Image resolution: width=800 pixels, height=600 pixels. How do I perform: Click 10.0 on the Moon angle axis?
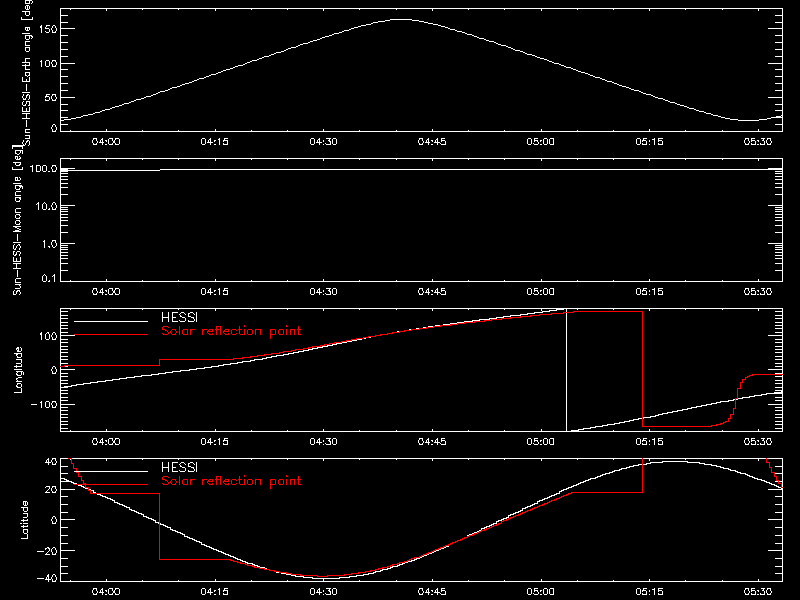pyautogui.click(x=46, y=206)
